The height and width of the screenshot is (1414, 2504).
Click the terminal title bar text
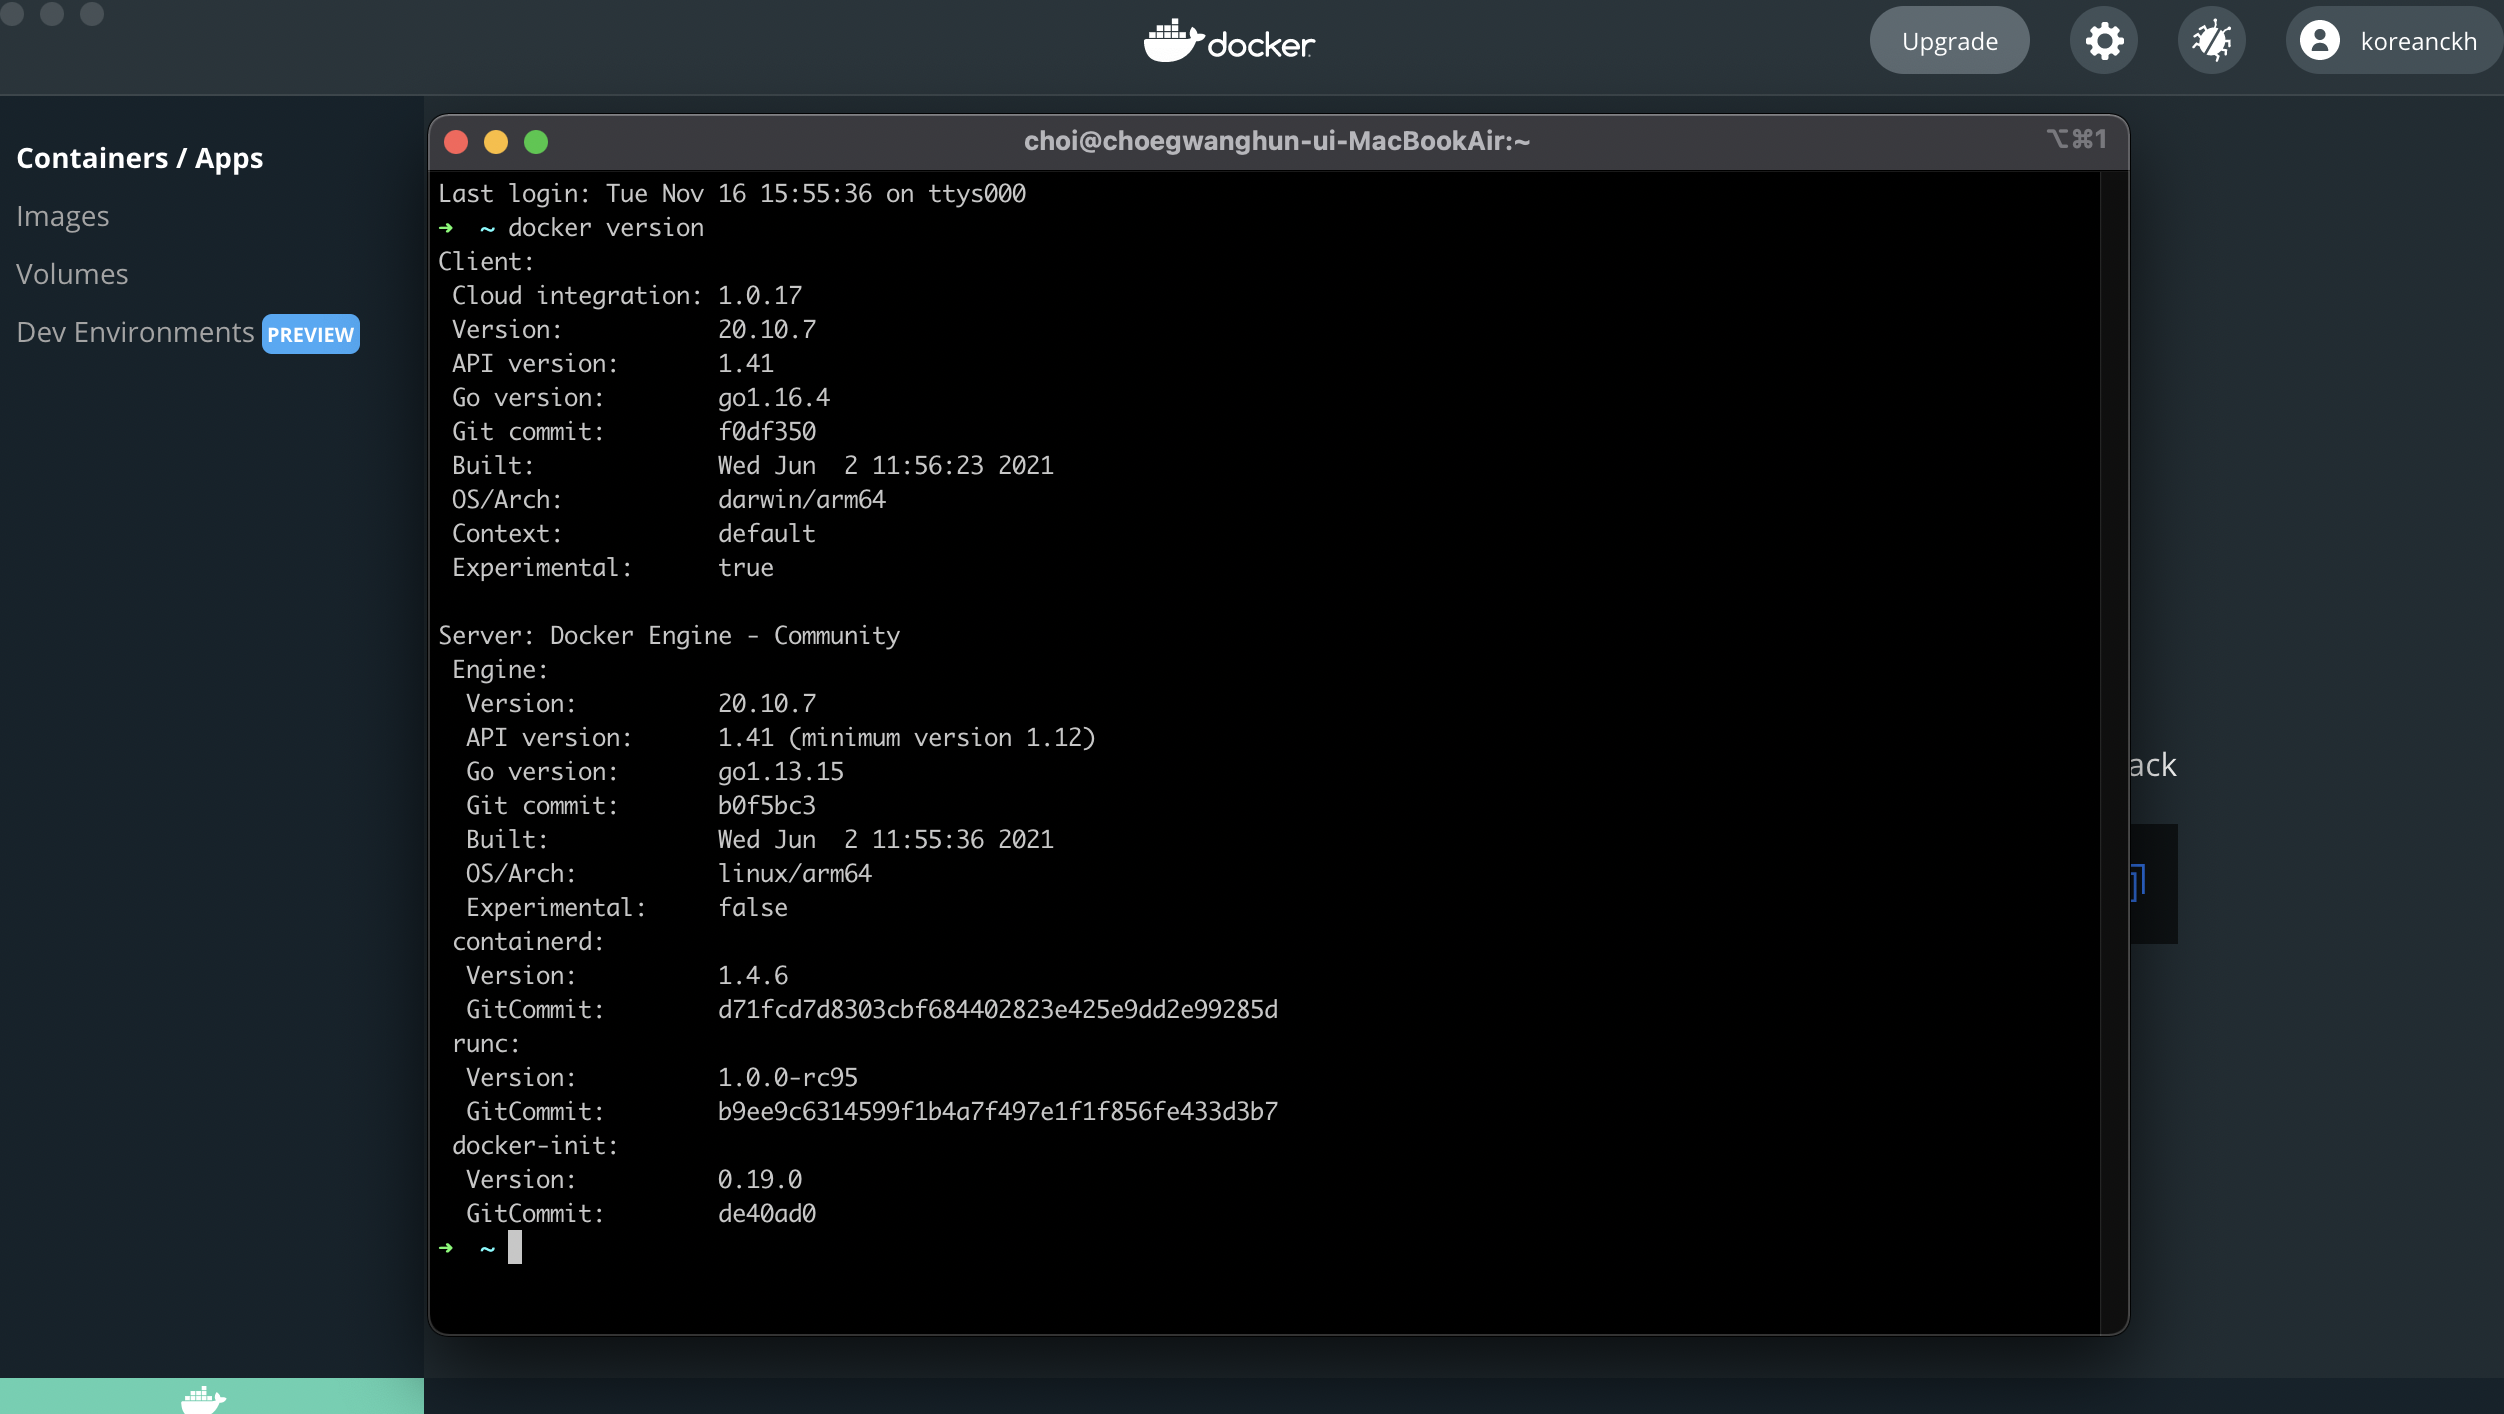pos(1276,141)
